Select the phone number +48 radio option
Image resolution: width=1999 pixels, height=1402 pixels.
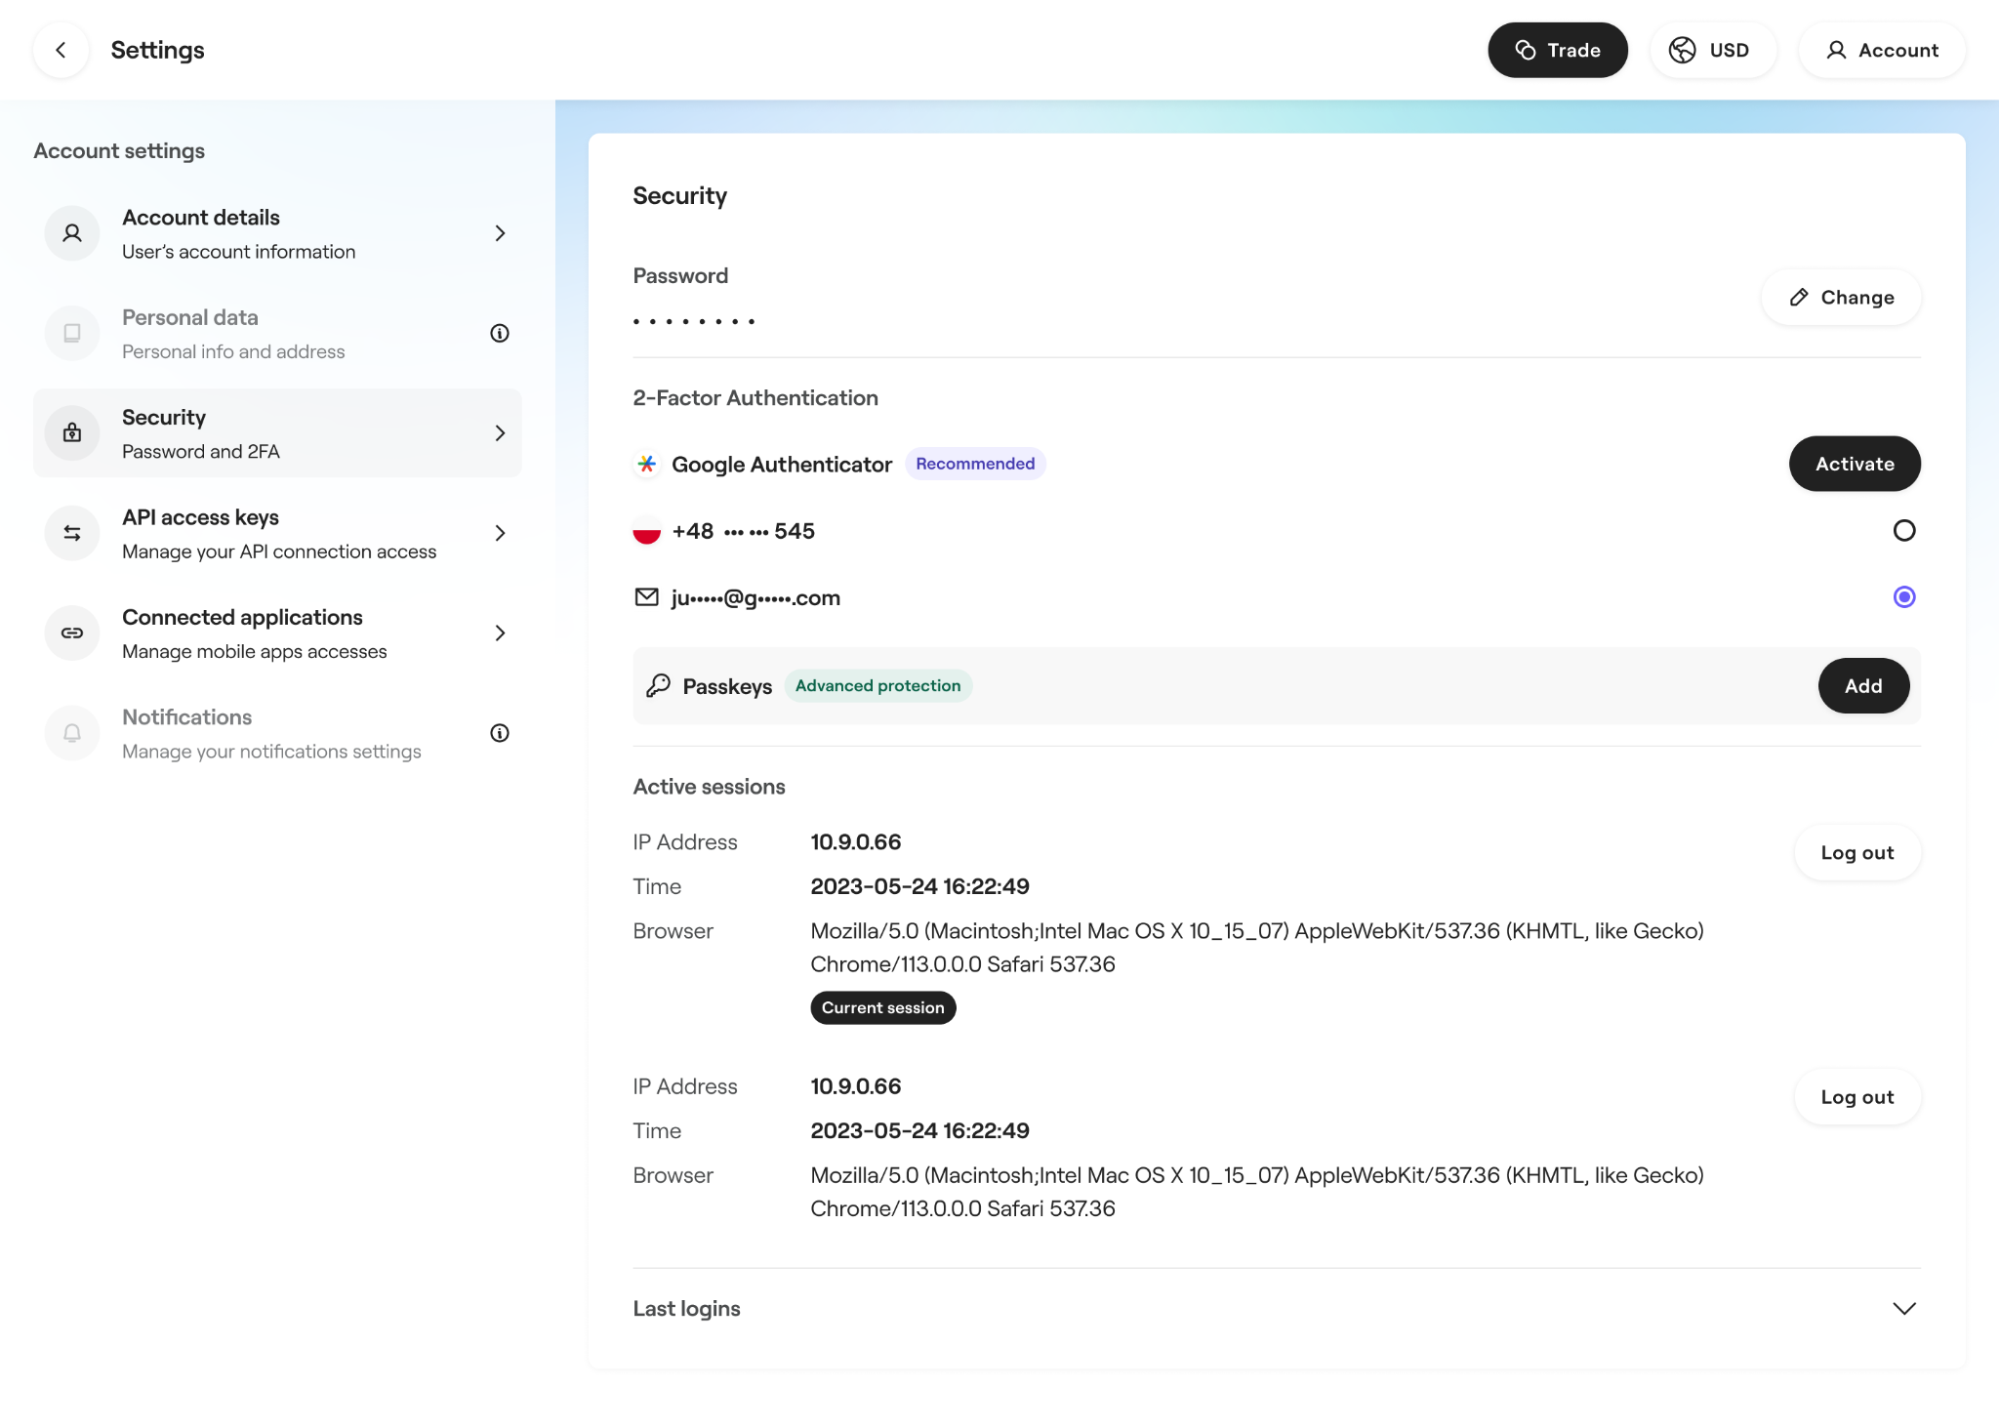click(1904, 531)
